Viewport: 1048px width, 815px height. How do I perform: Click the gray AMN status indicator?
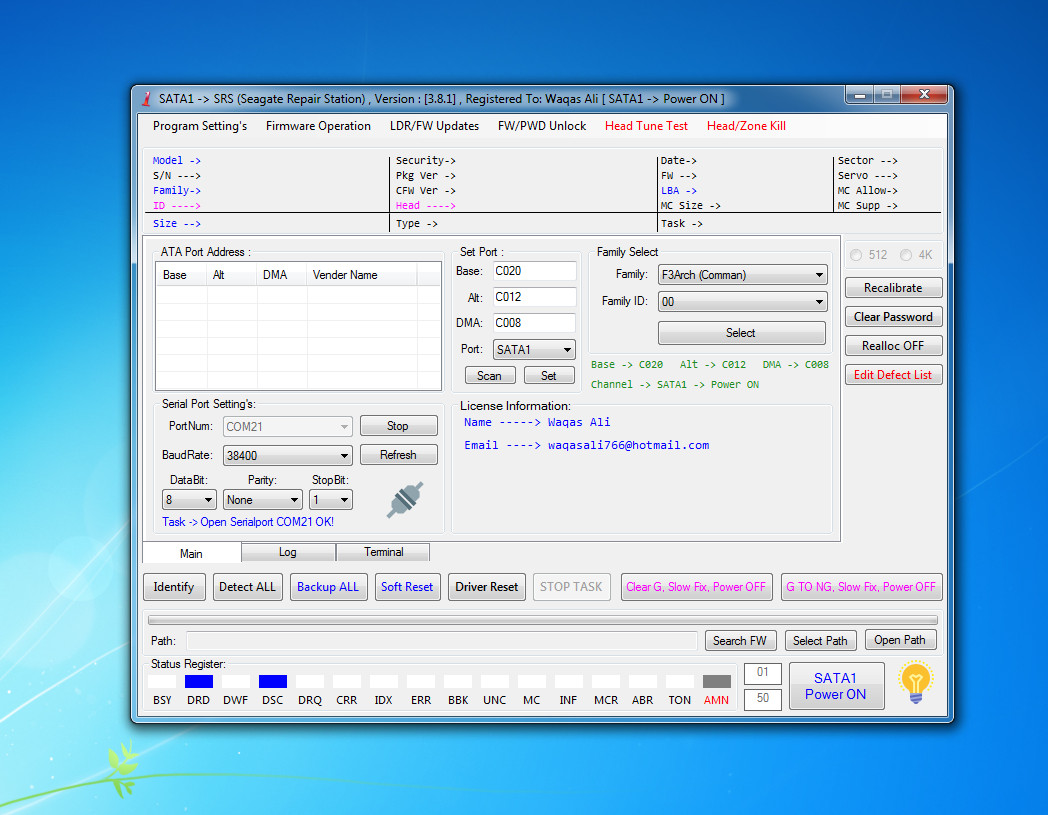pyautogui.click(x=716, y=681)
